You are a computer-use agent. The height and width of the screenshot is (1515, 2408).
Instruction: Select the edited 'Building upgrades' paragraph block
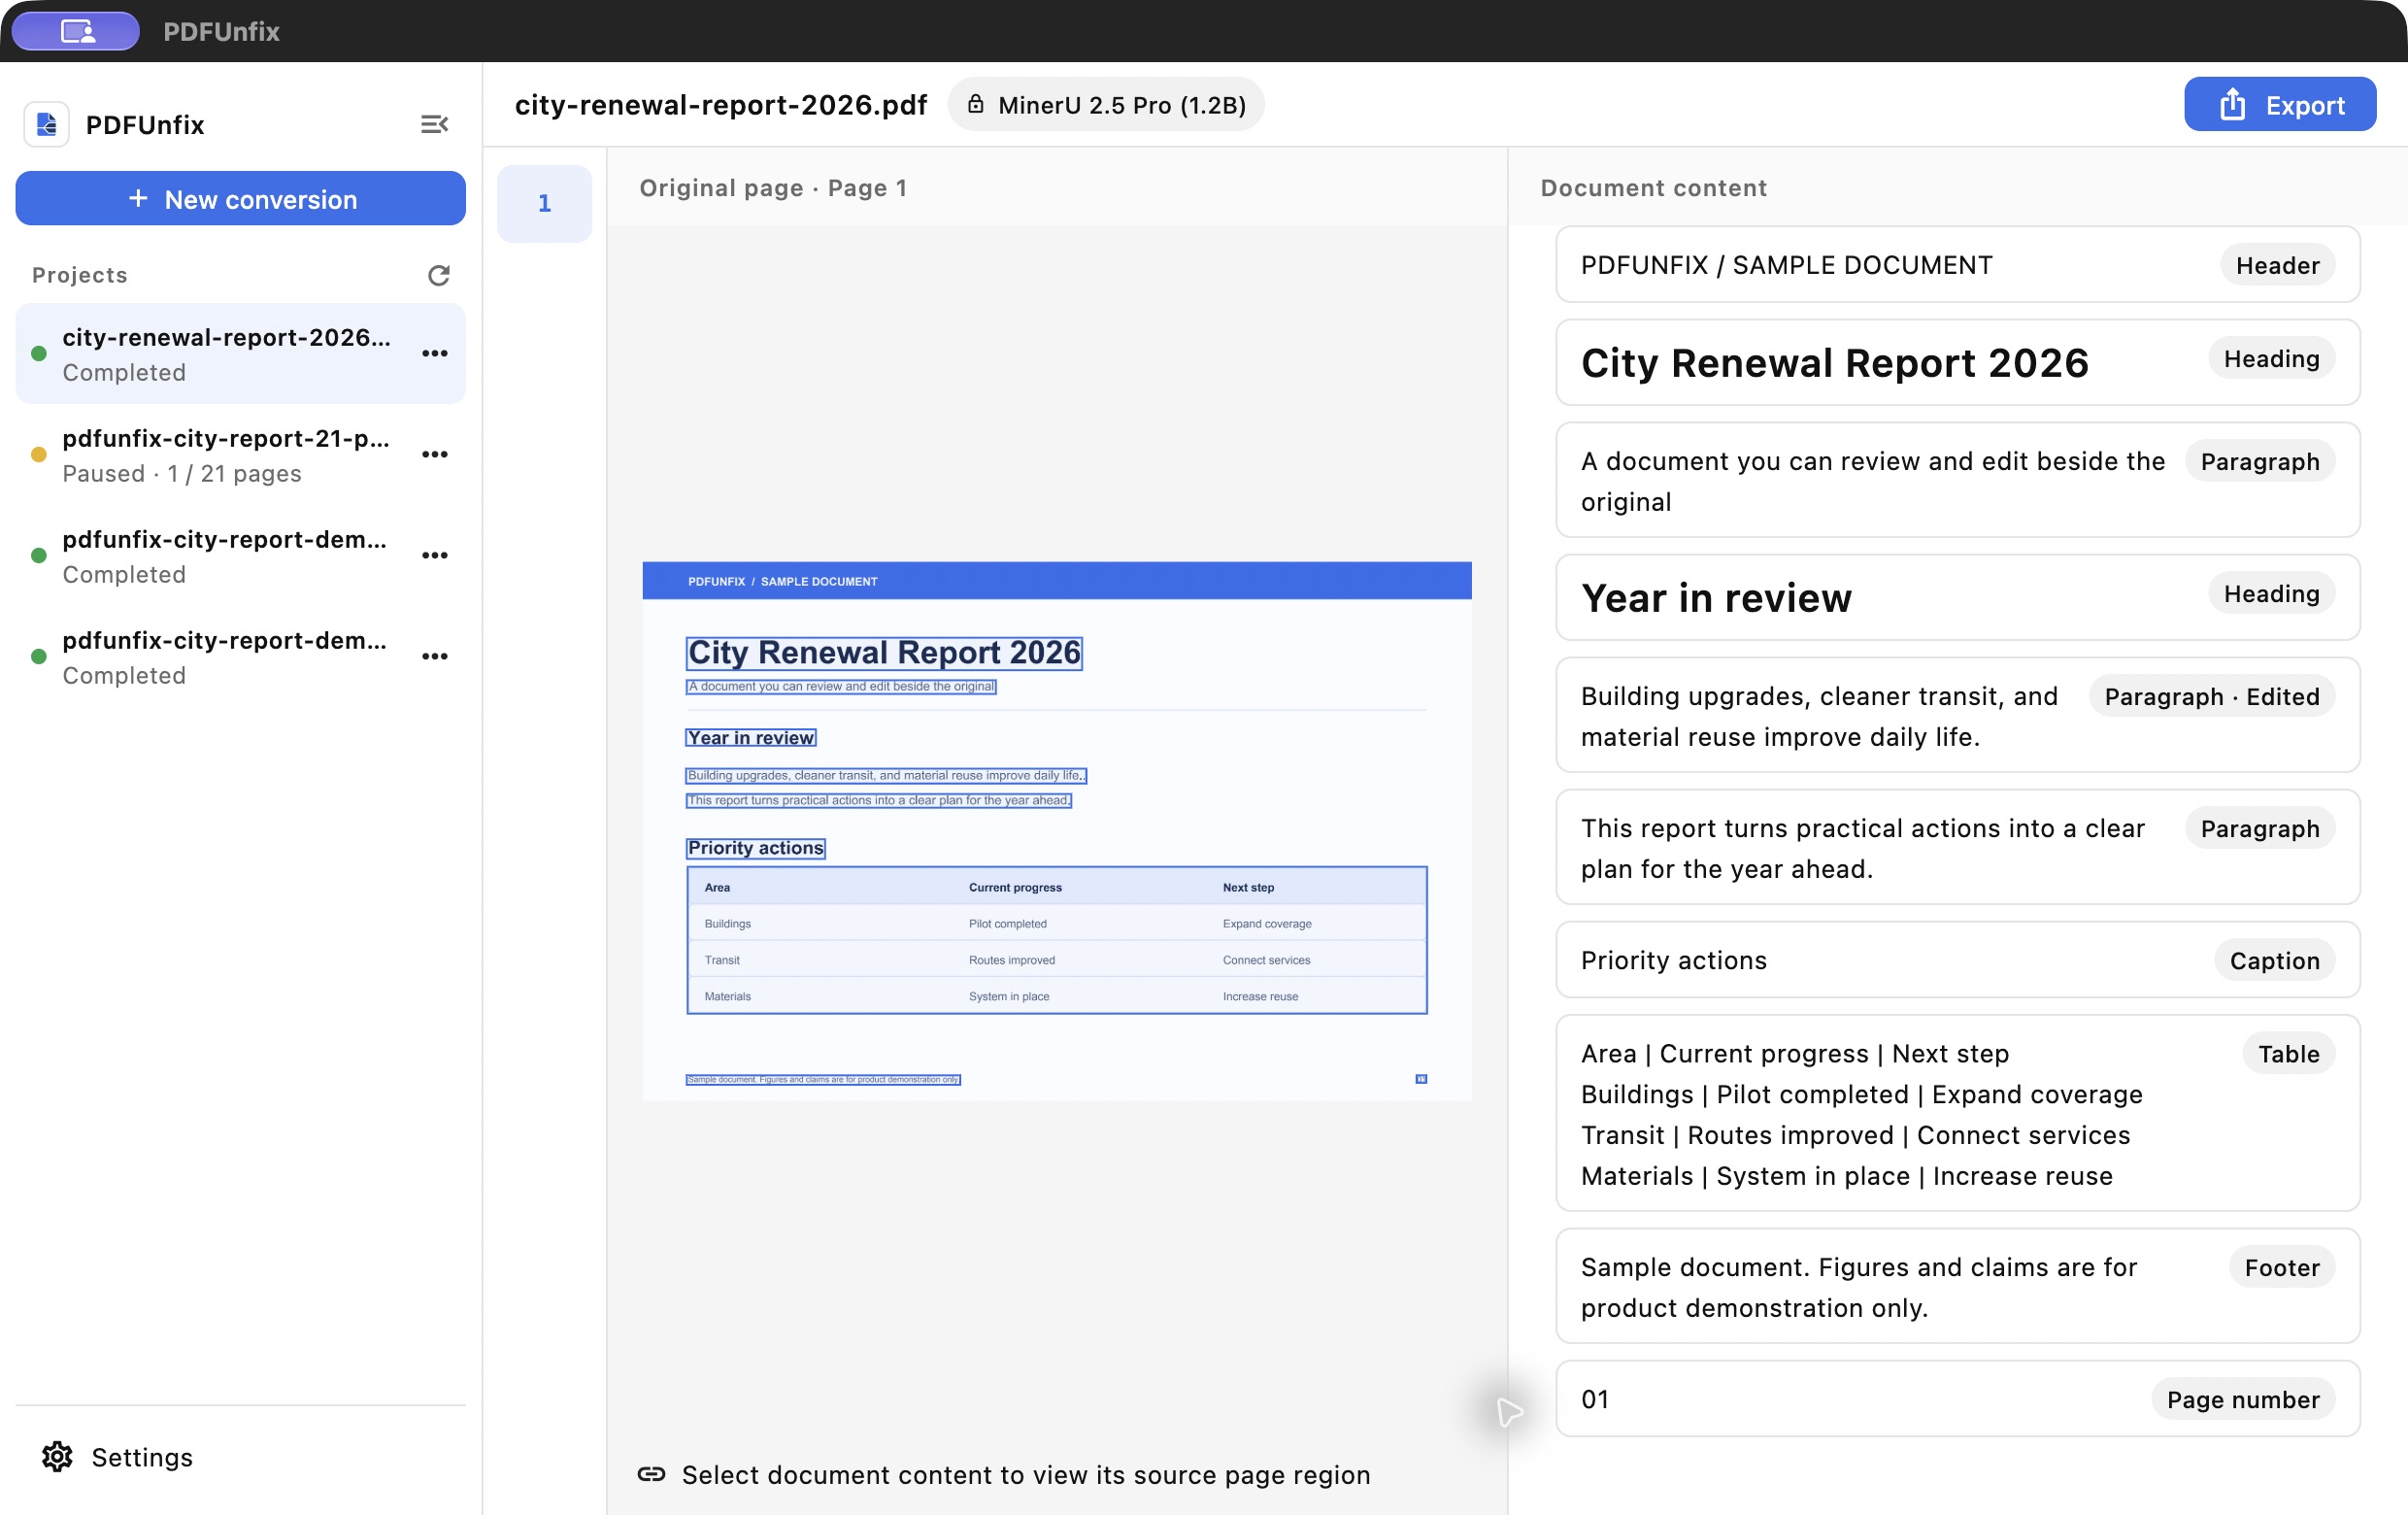pos(1957,715)
